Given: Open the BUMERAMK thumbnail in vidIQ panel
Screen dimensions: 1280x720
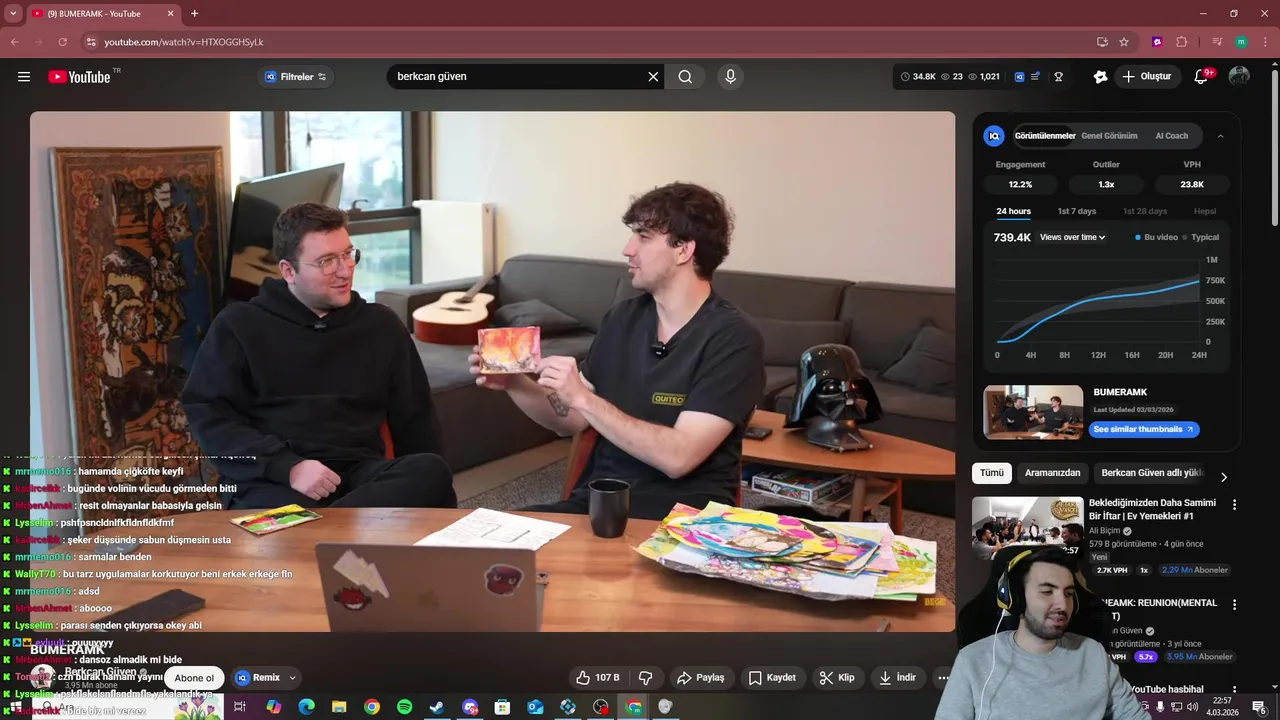Looking at the screenshot, I should (1033, 412).
